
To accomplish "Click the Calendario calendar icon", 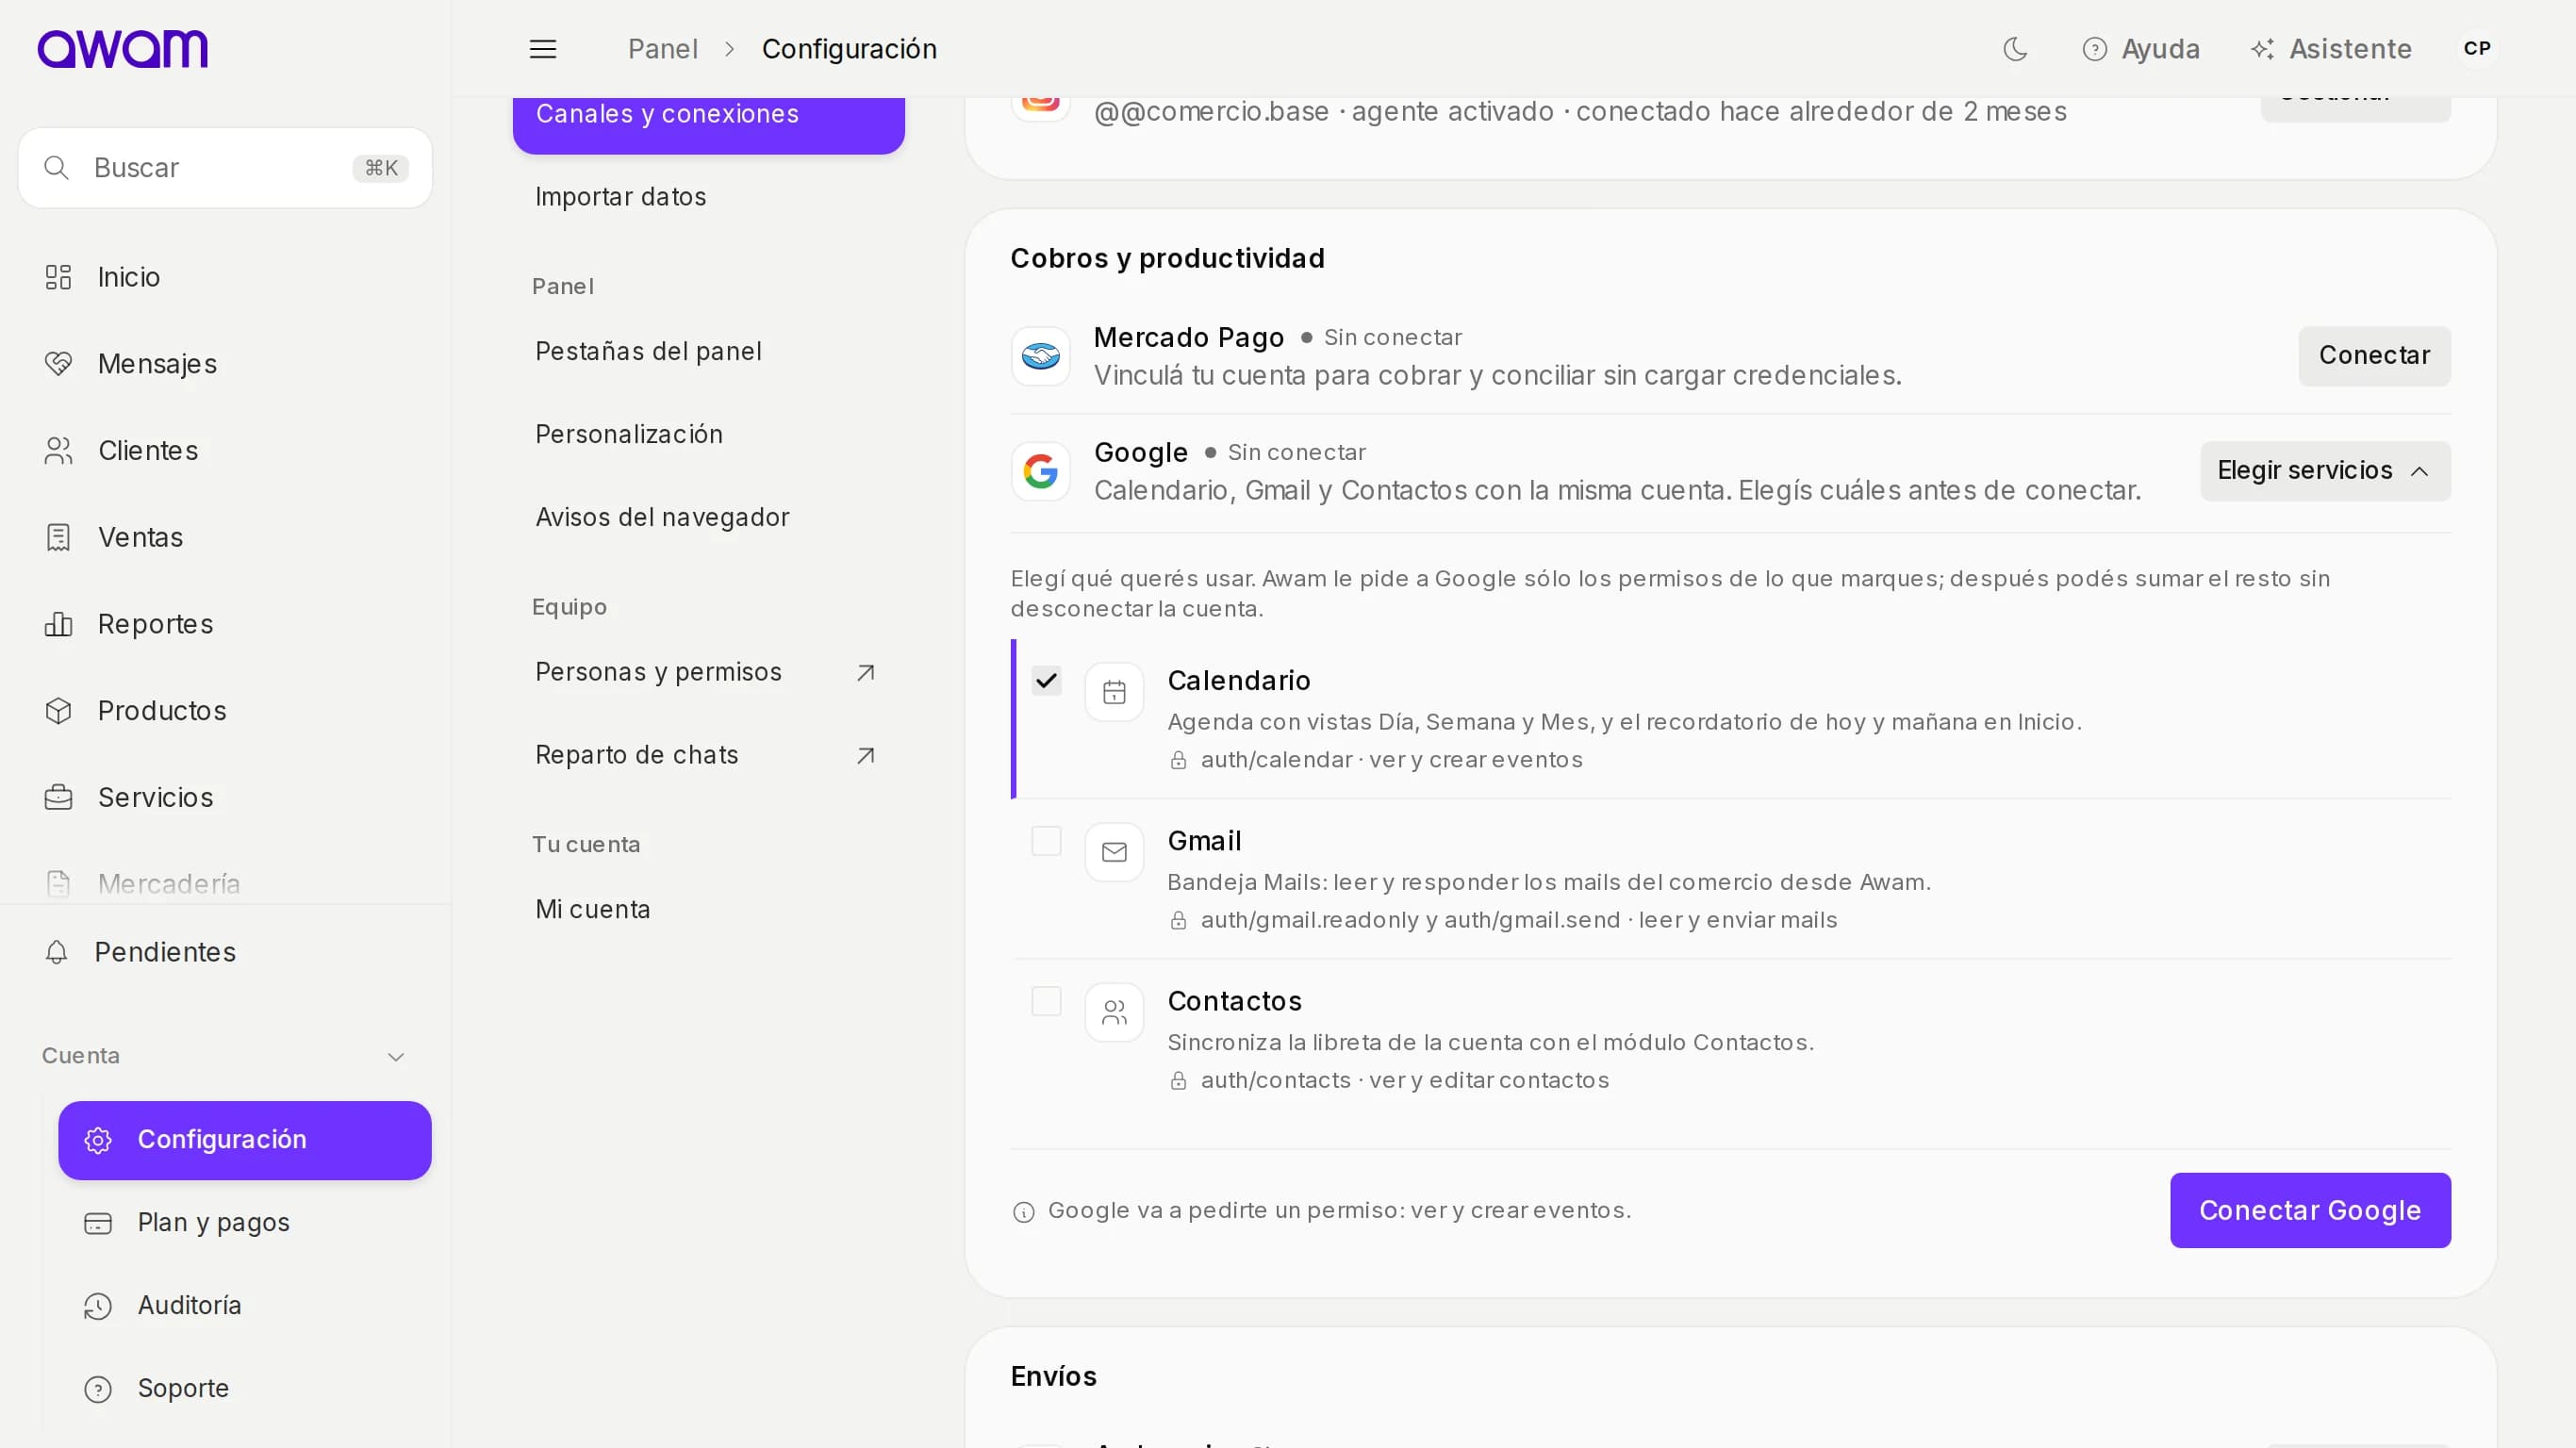I will tap(1114, 692).
